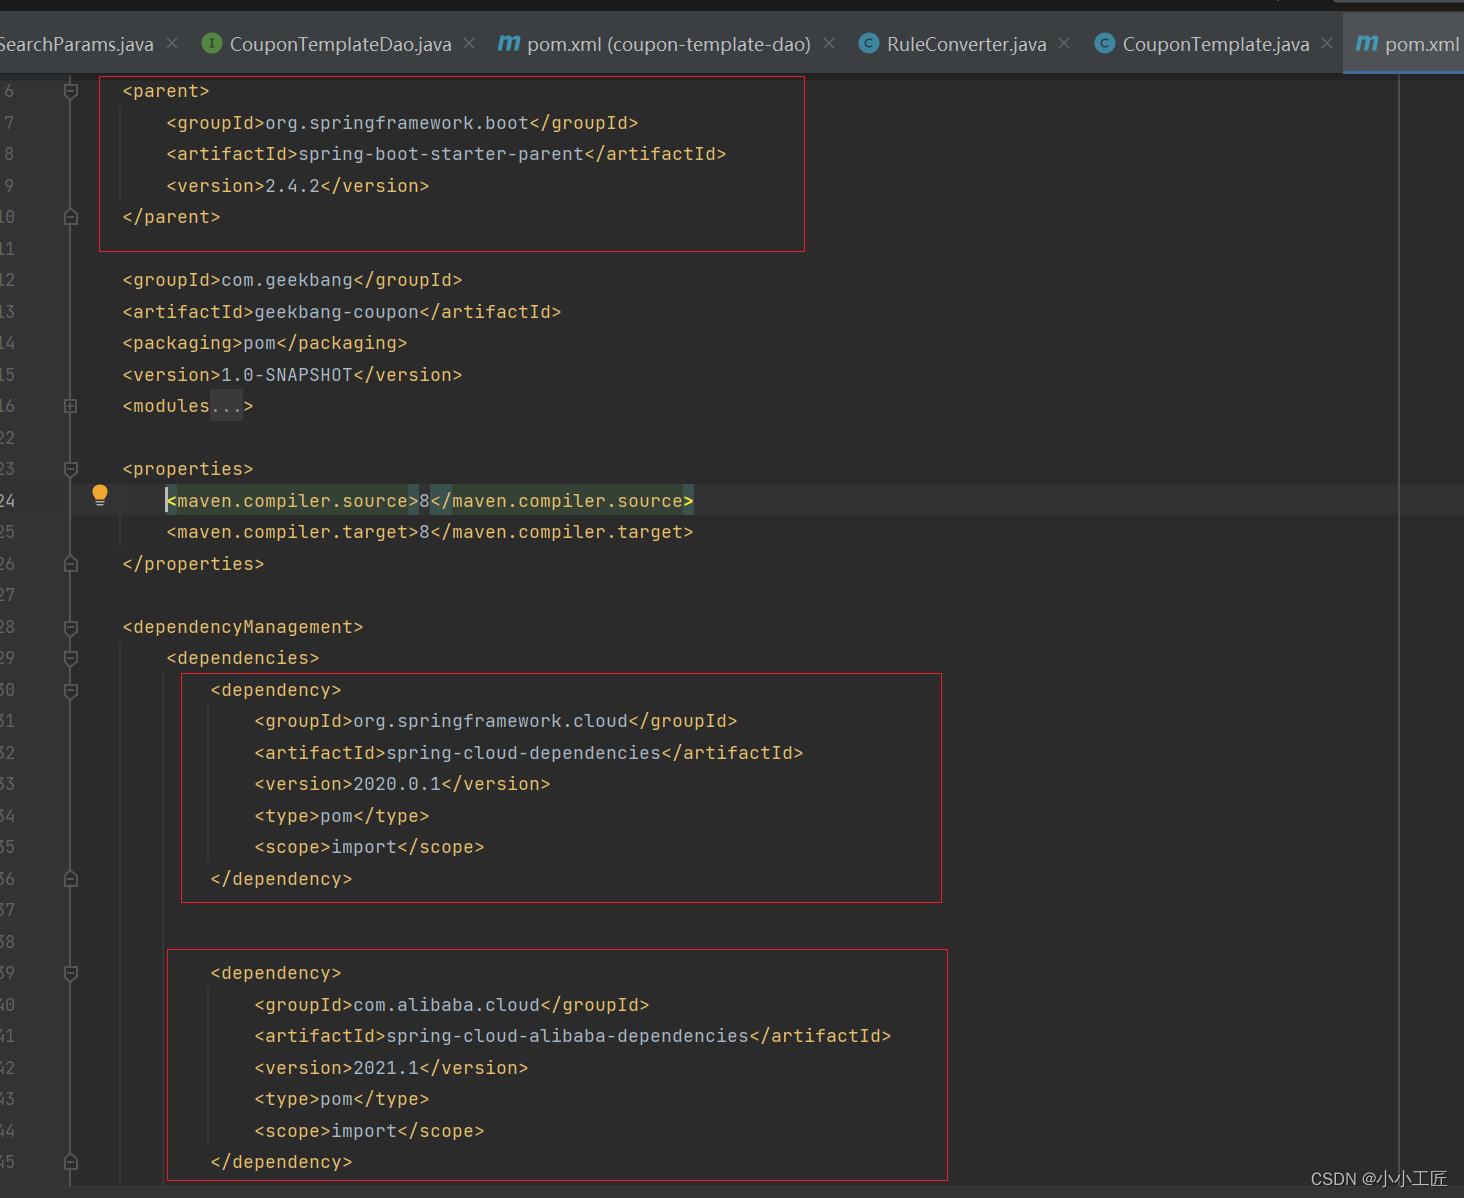Click the CouponTemplateDao.java interface icon

point(212,43)
